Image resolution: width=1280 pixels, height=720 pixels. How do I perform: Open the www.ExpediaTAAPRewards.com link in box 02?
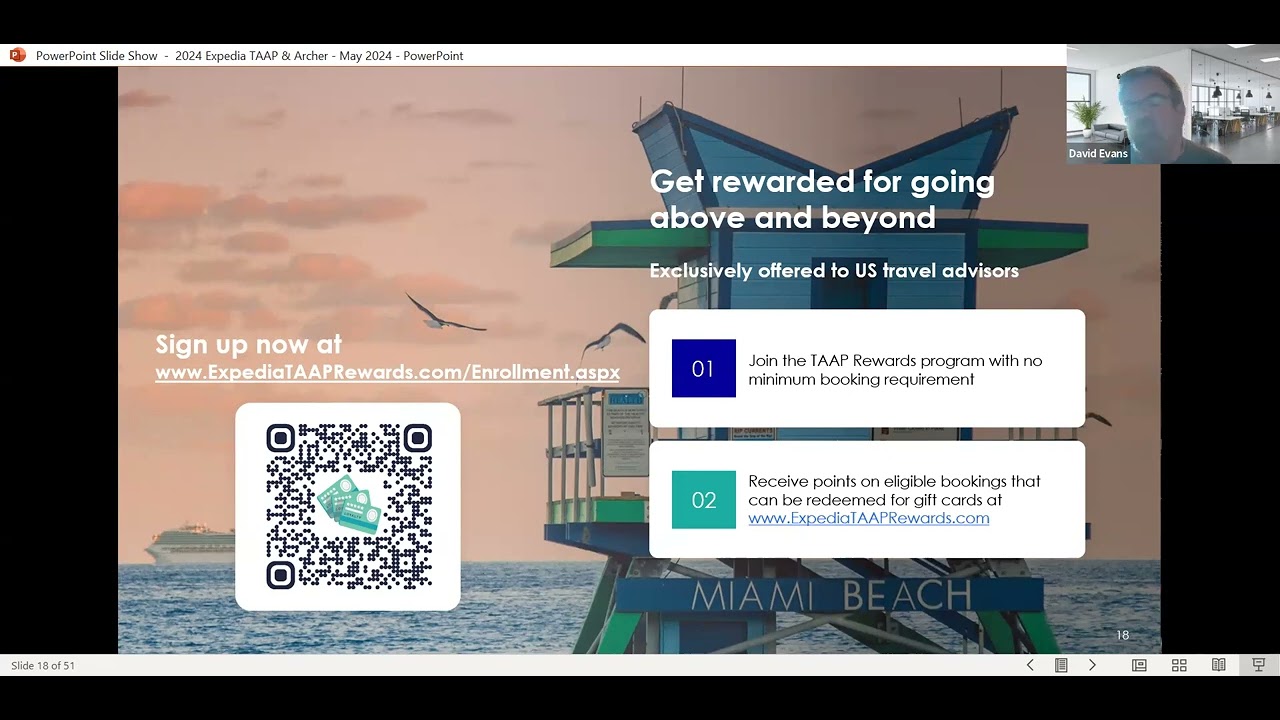(x=868, y=518)
